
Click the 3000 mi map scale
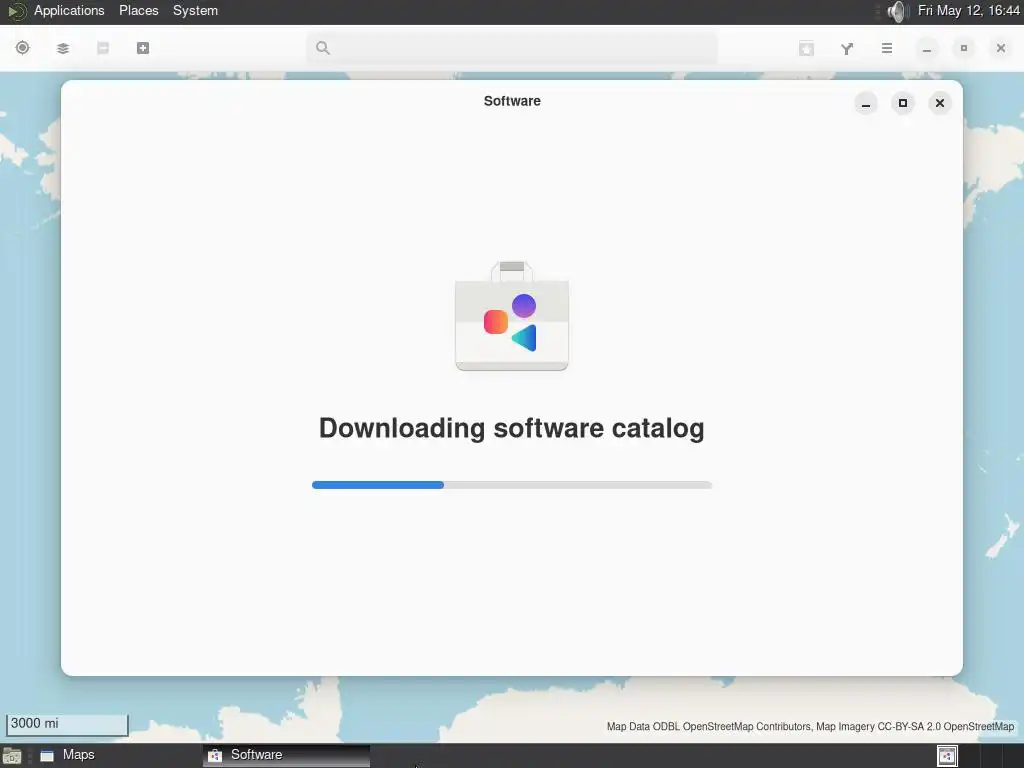click(67, 724)
